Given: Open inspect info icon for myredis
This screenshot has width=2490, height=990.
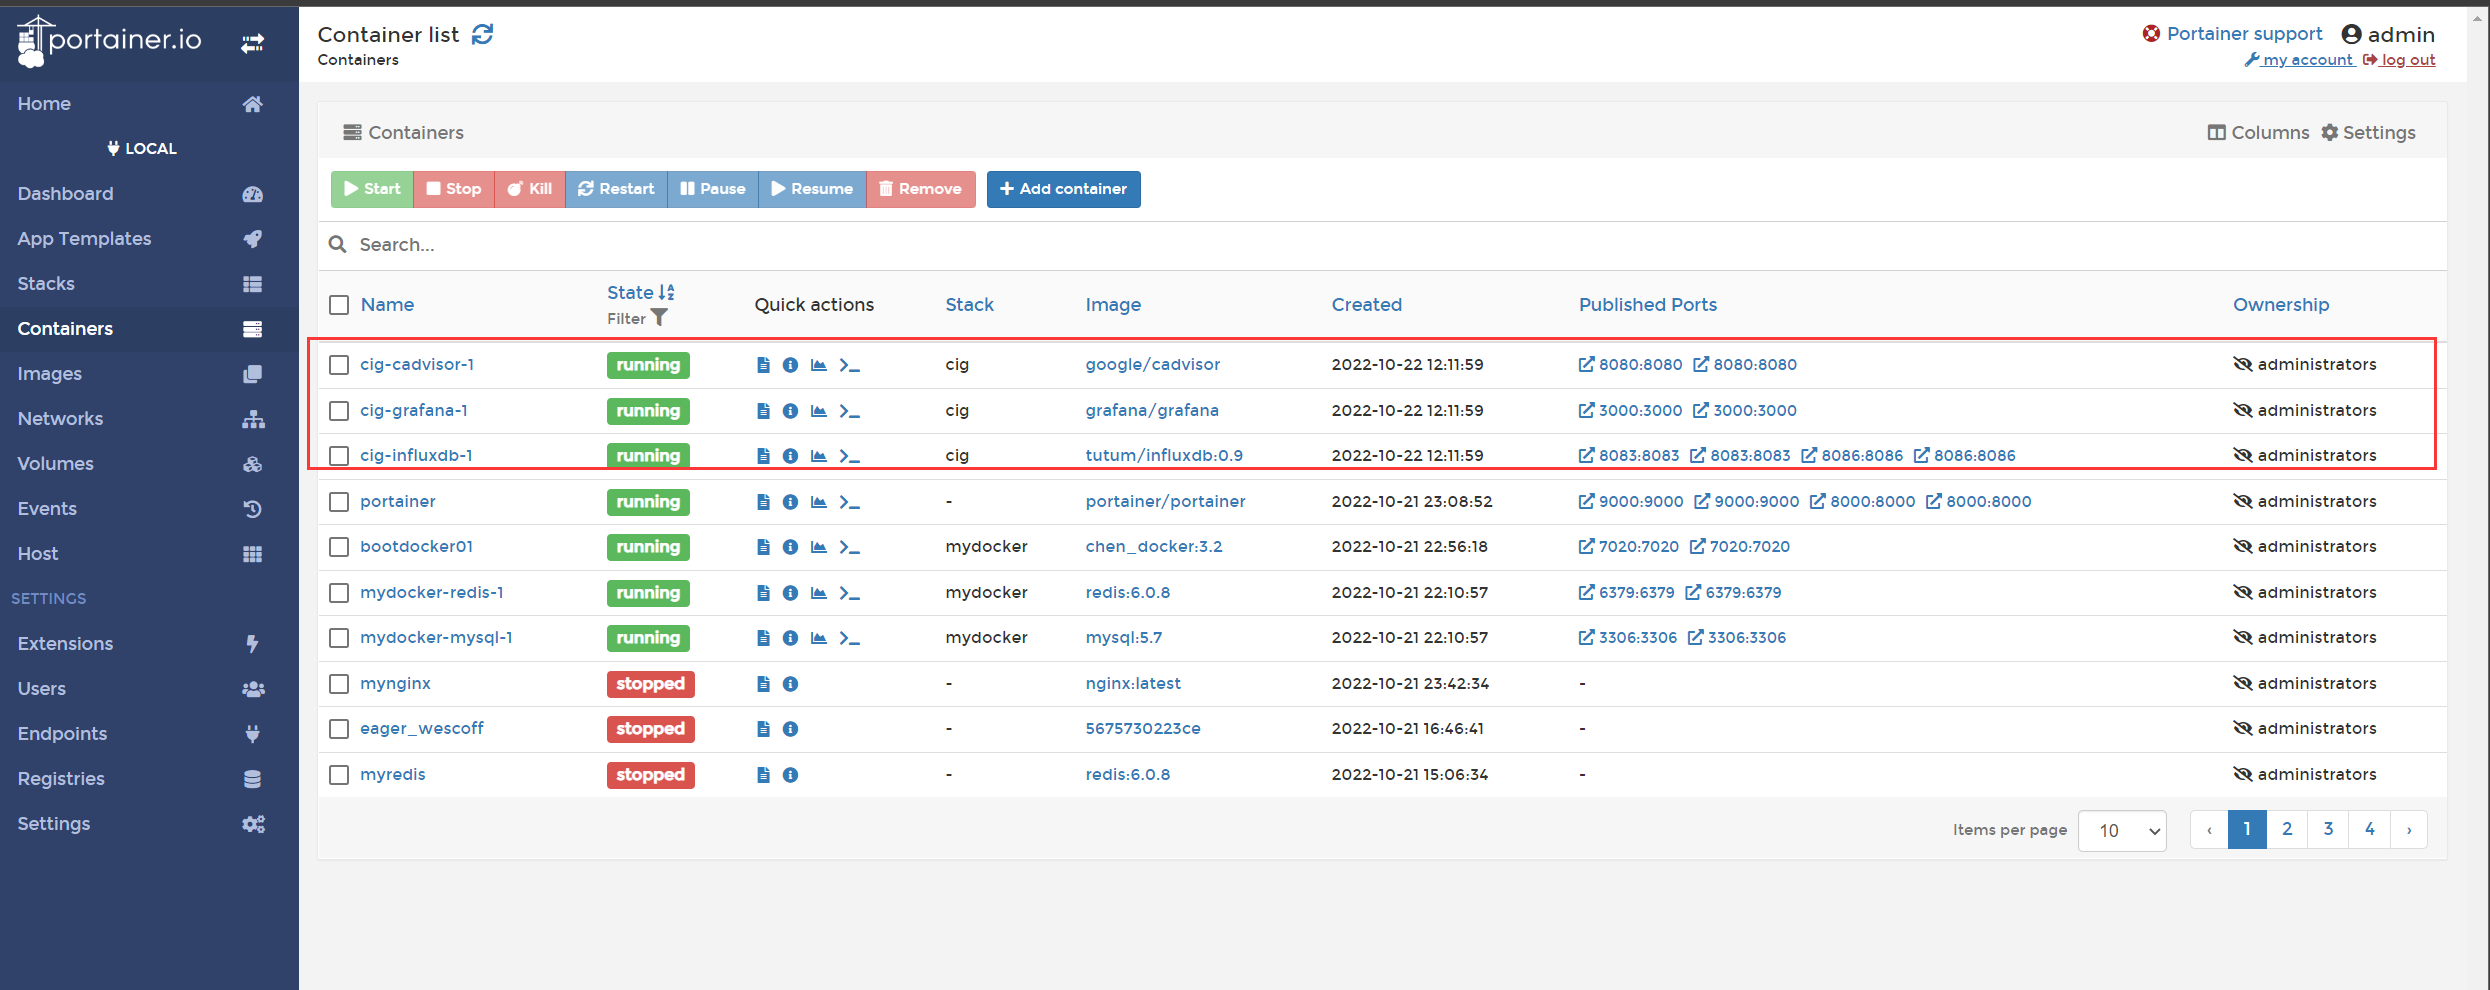Looking at the screenshot, I should click(790, 775).
